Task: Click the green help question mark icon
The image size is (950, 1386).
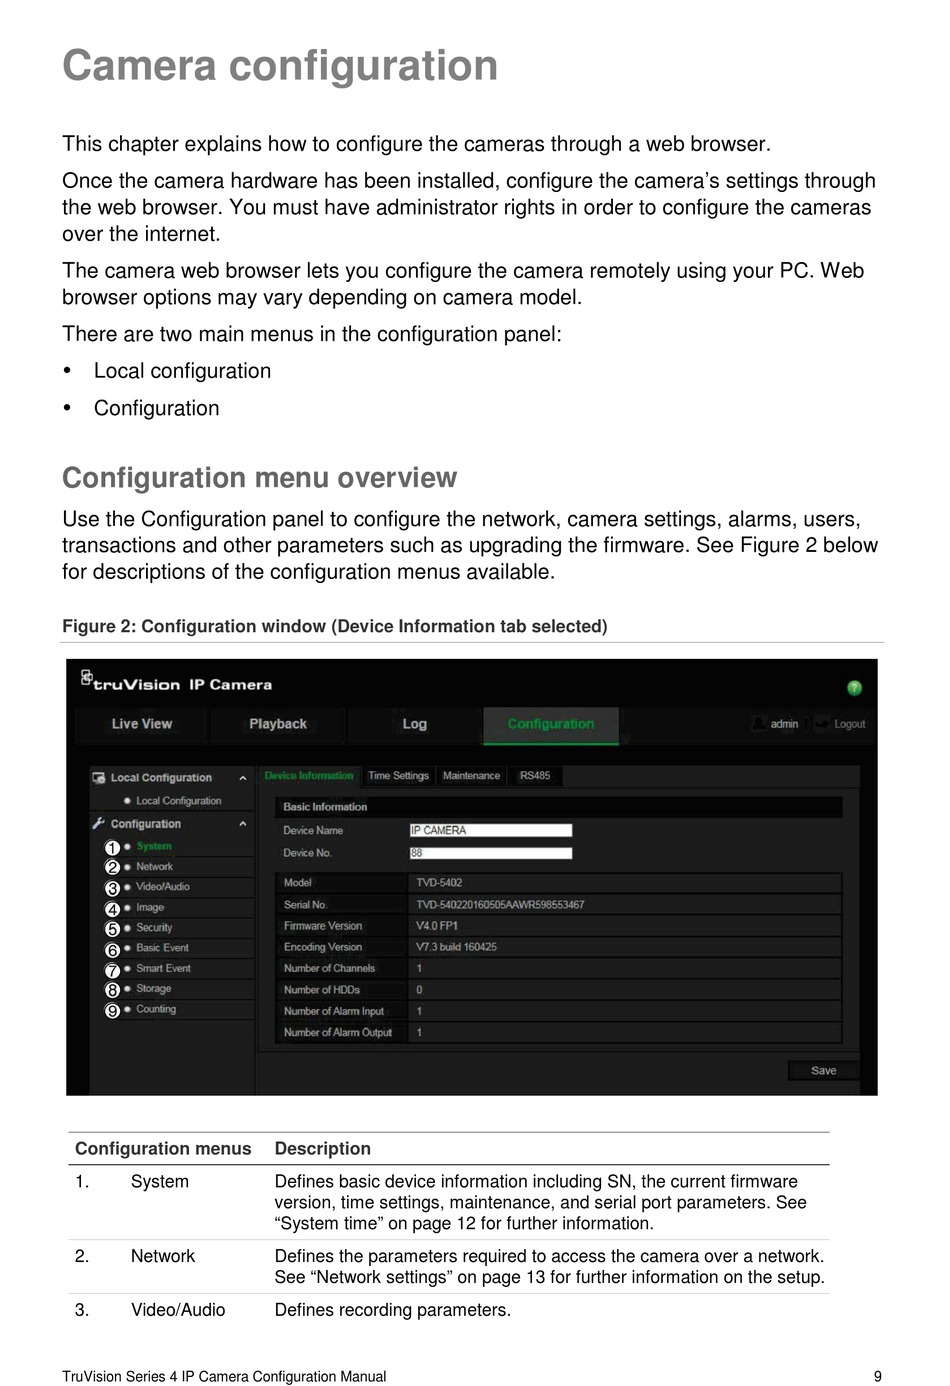Action: tap(854, 688)
